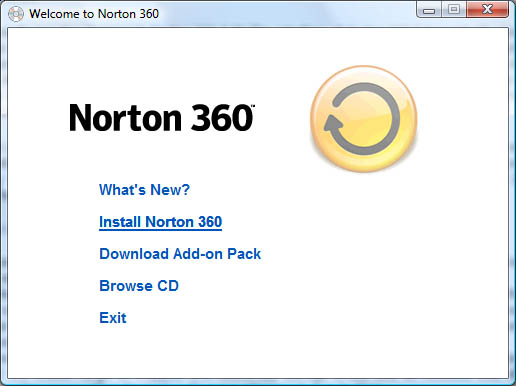Click the Norton 360 heading text

click(162, 117)
